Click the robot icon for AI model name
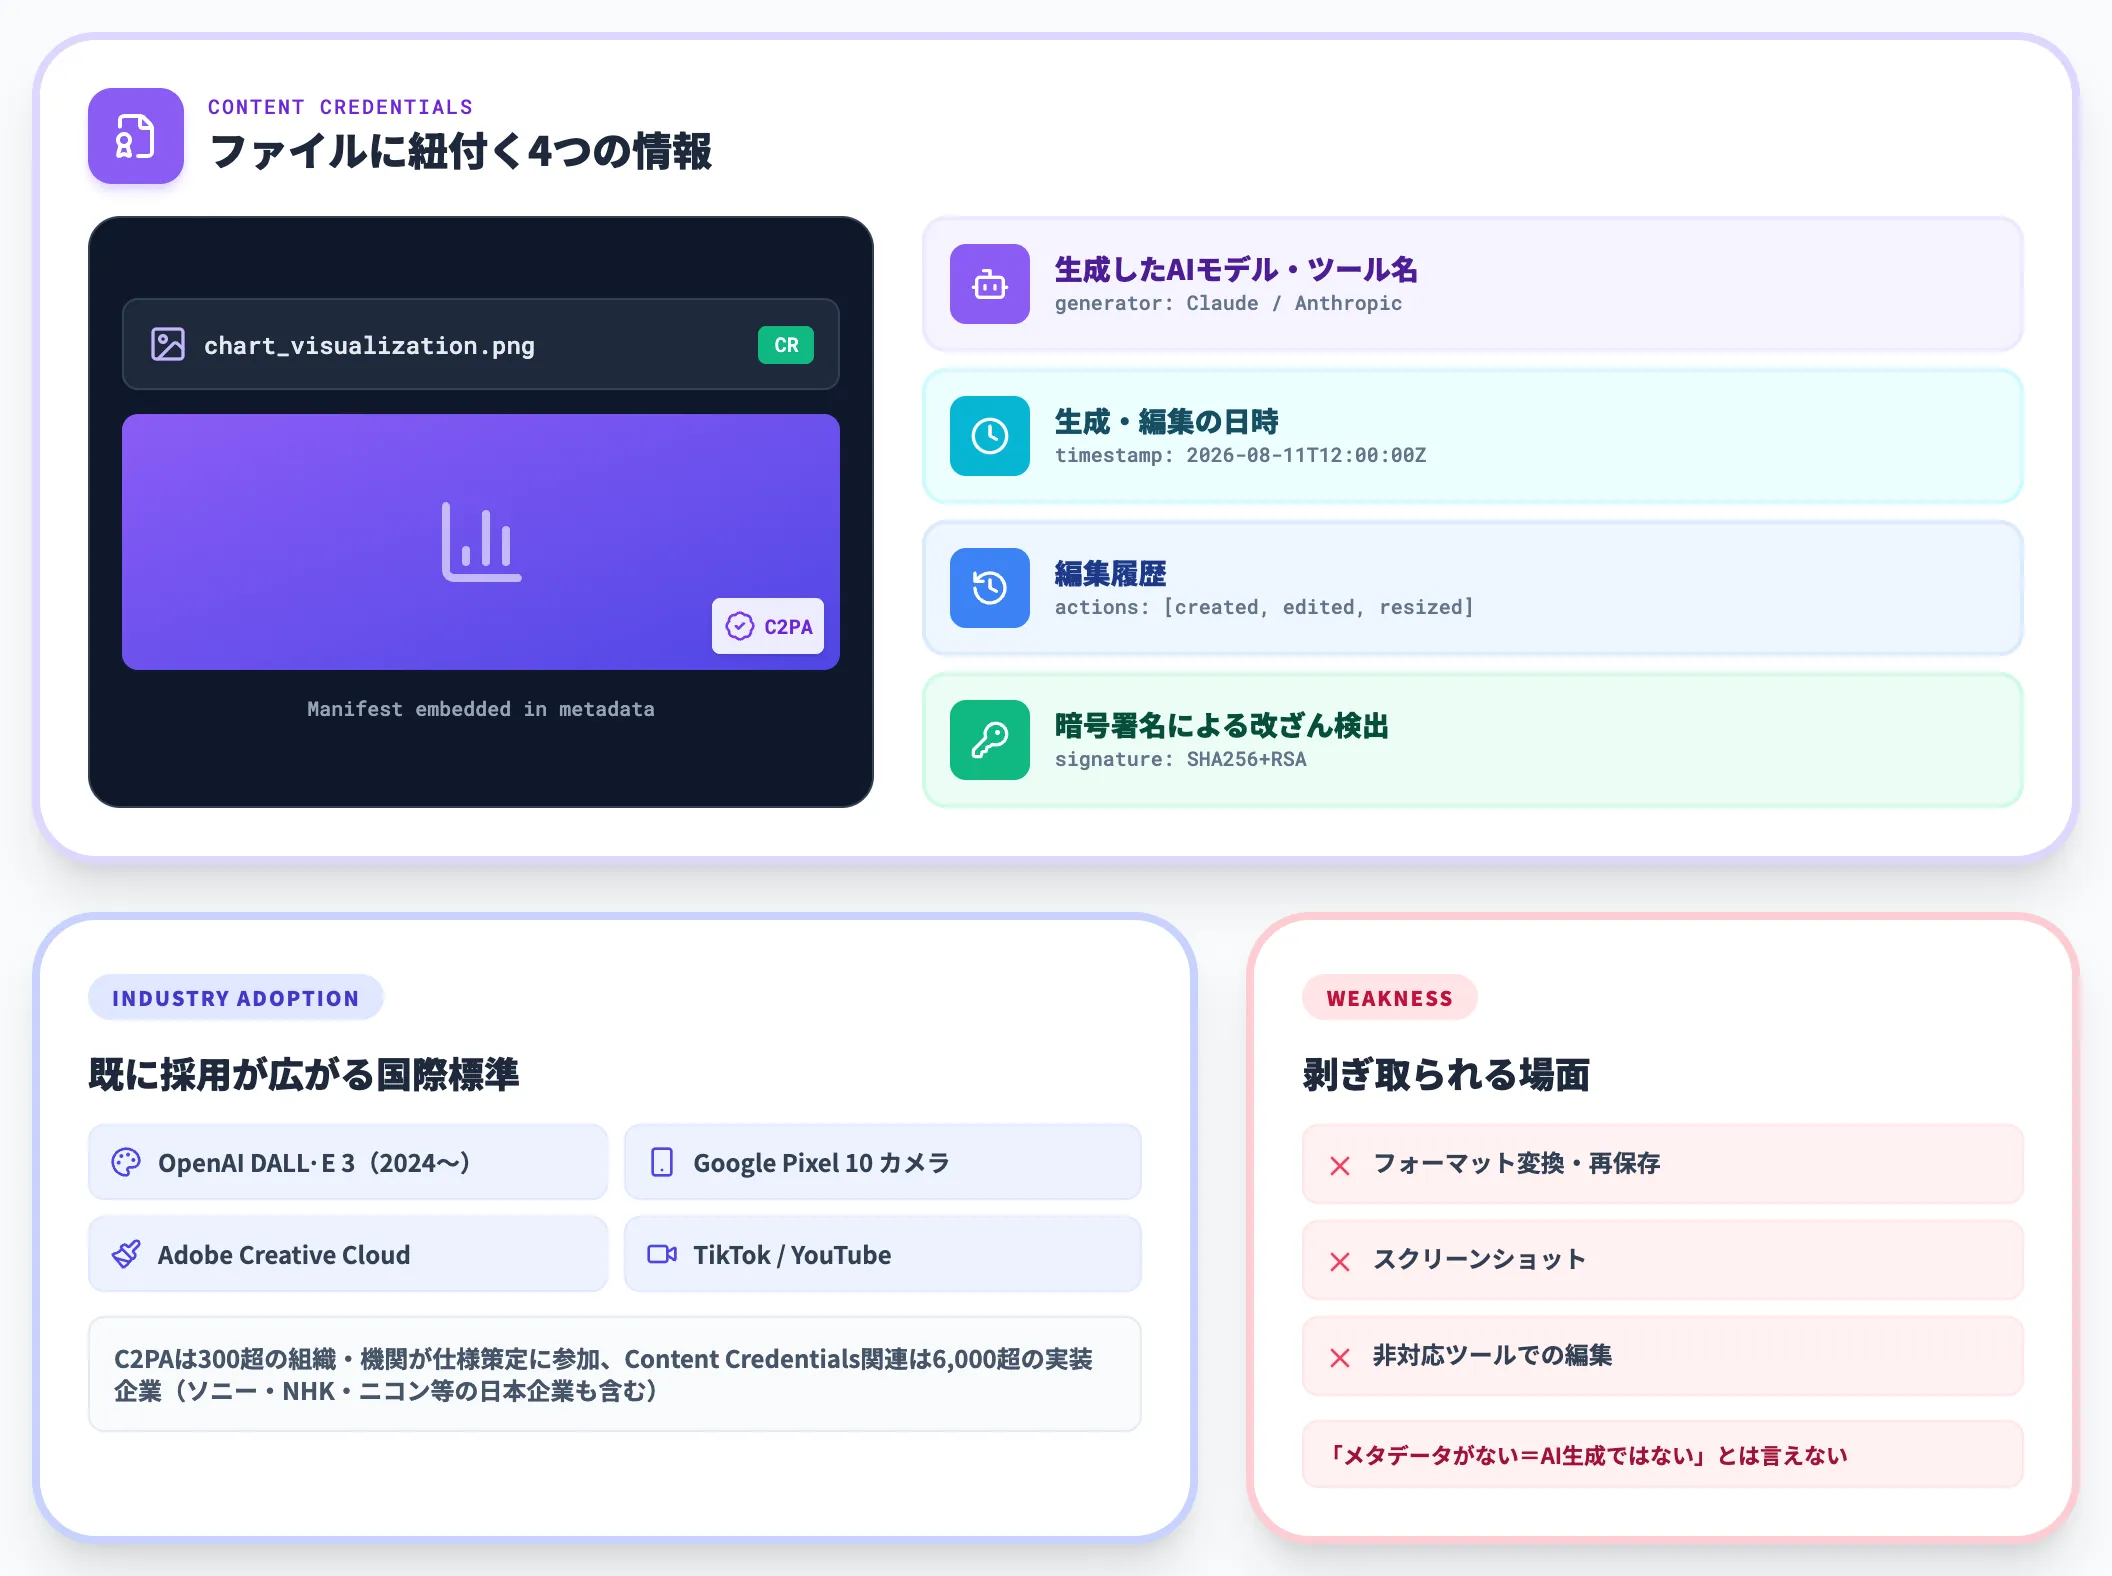 990,284
